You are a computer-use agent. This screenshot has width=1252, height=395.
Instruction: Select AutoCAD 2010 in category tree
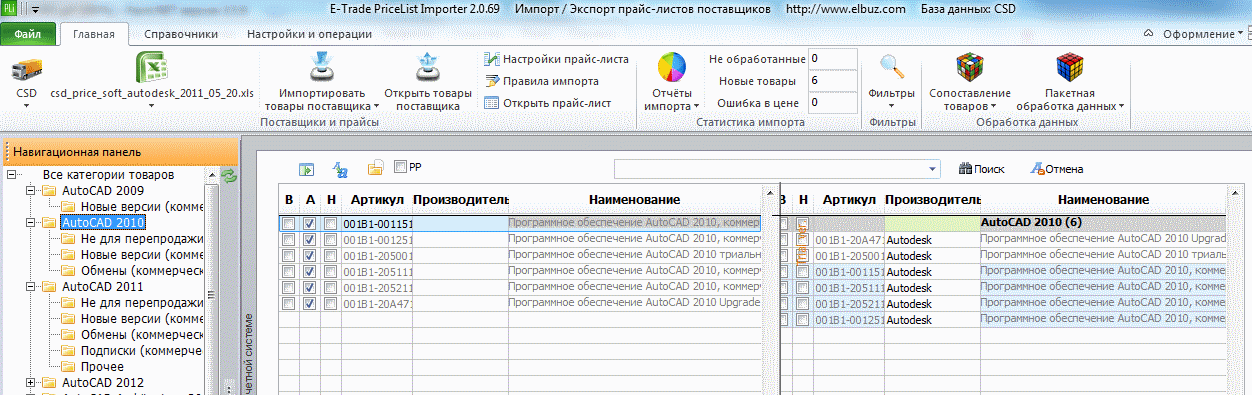pyautogui.click(x=103, y=222)
